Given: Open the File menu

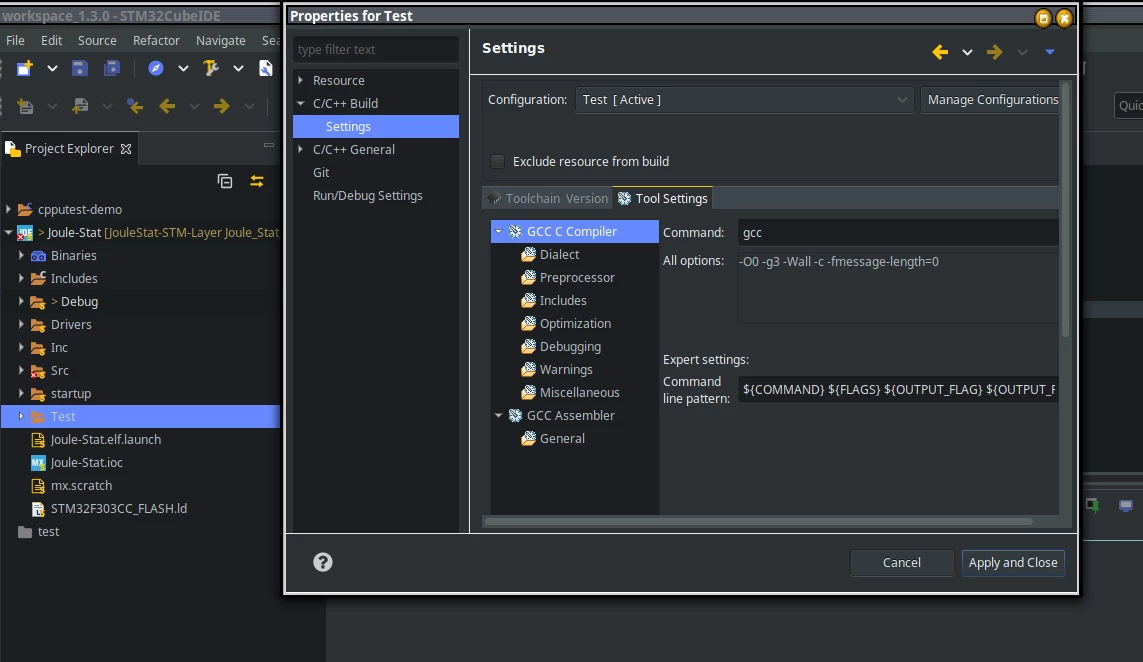Looking at the screenshot, I should [x=15, y=41].
